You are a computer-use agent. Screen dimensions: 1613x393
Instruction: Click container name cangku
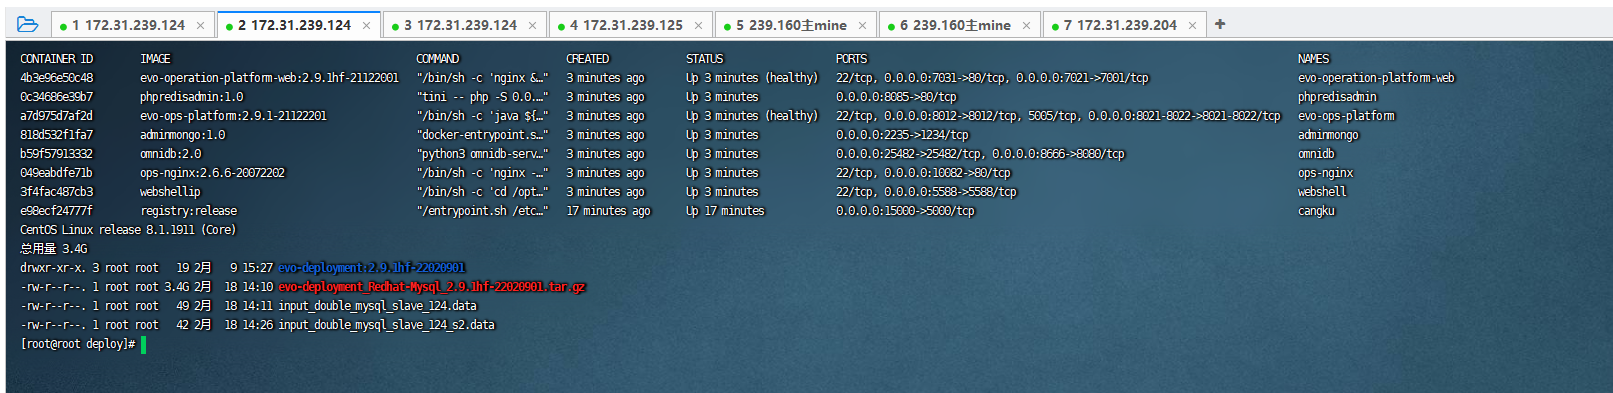pyautogui.click(x=1317, y=211)
